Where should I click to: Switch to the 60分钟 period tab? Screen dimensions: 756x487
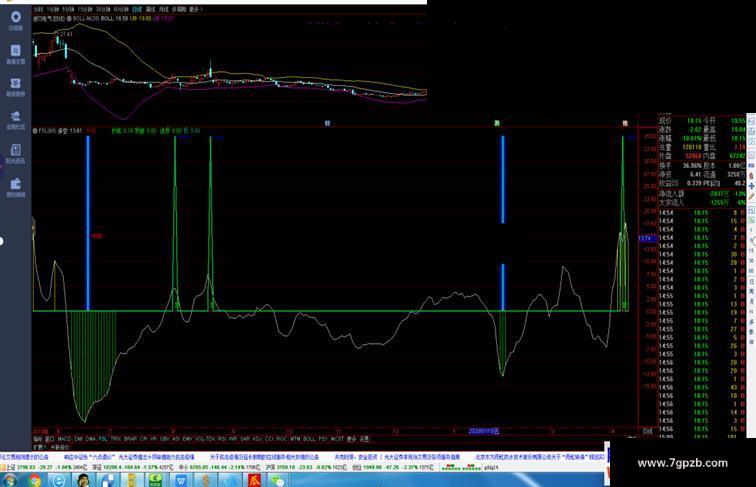[x=121, y=9]
